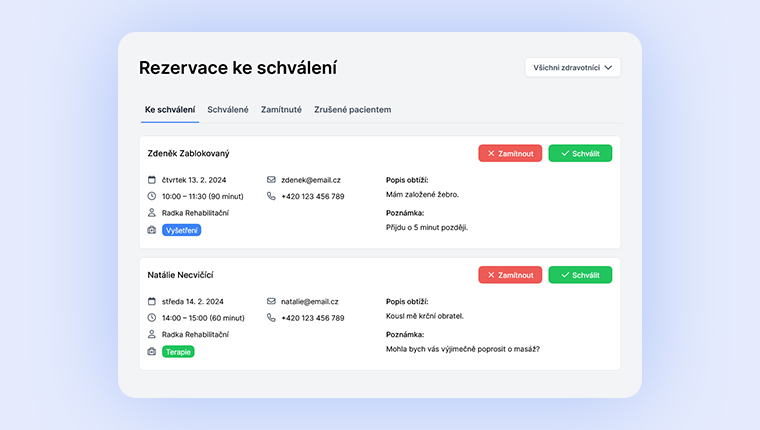The width and height of the screenshot is (760, 430).
Task: Click the blue Vyšetření badge
Action: point(182,230)
